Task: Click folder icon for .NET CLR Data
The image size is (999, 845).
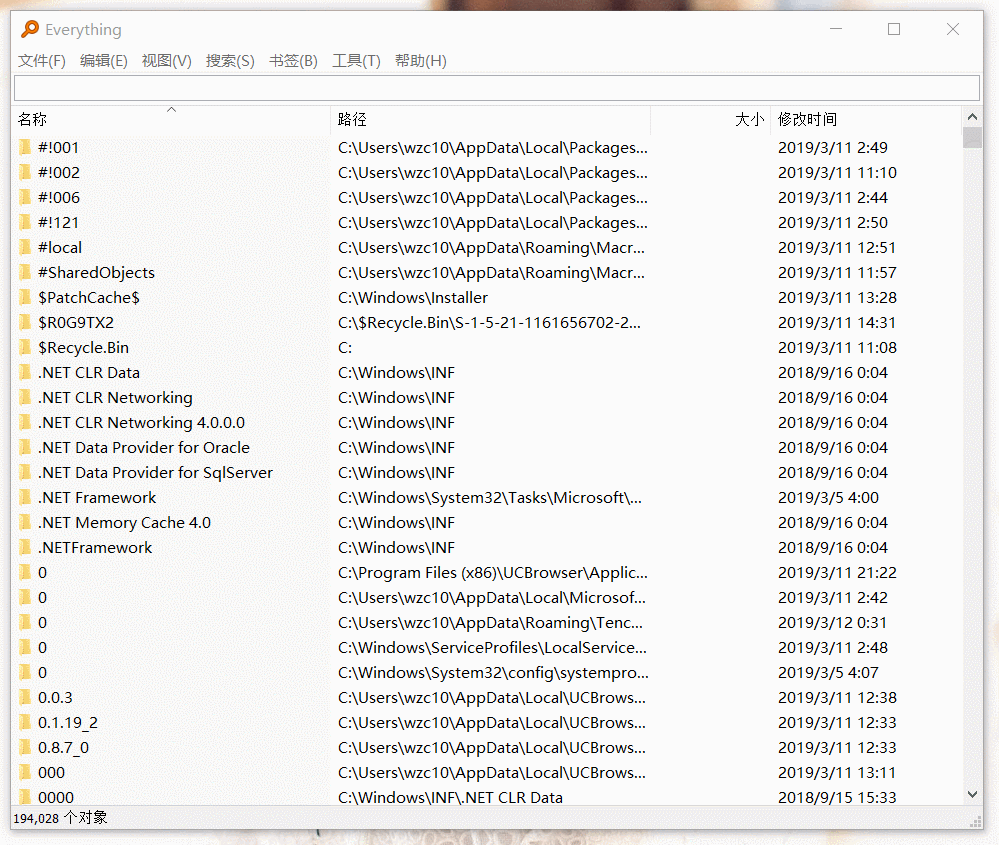Action: click(25, 373)
